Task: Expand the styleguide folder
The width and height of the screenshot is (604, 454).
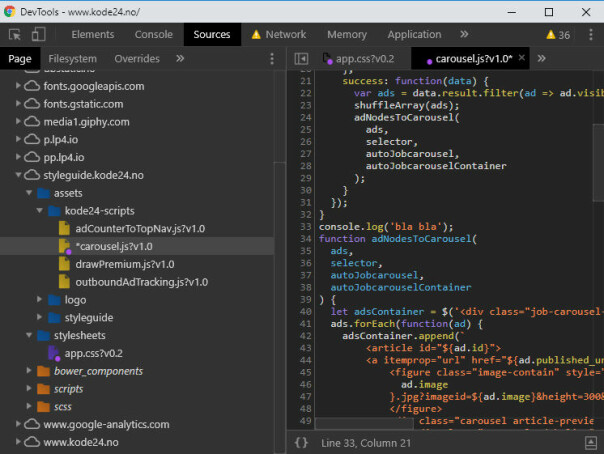Action: (39, 317)
